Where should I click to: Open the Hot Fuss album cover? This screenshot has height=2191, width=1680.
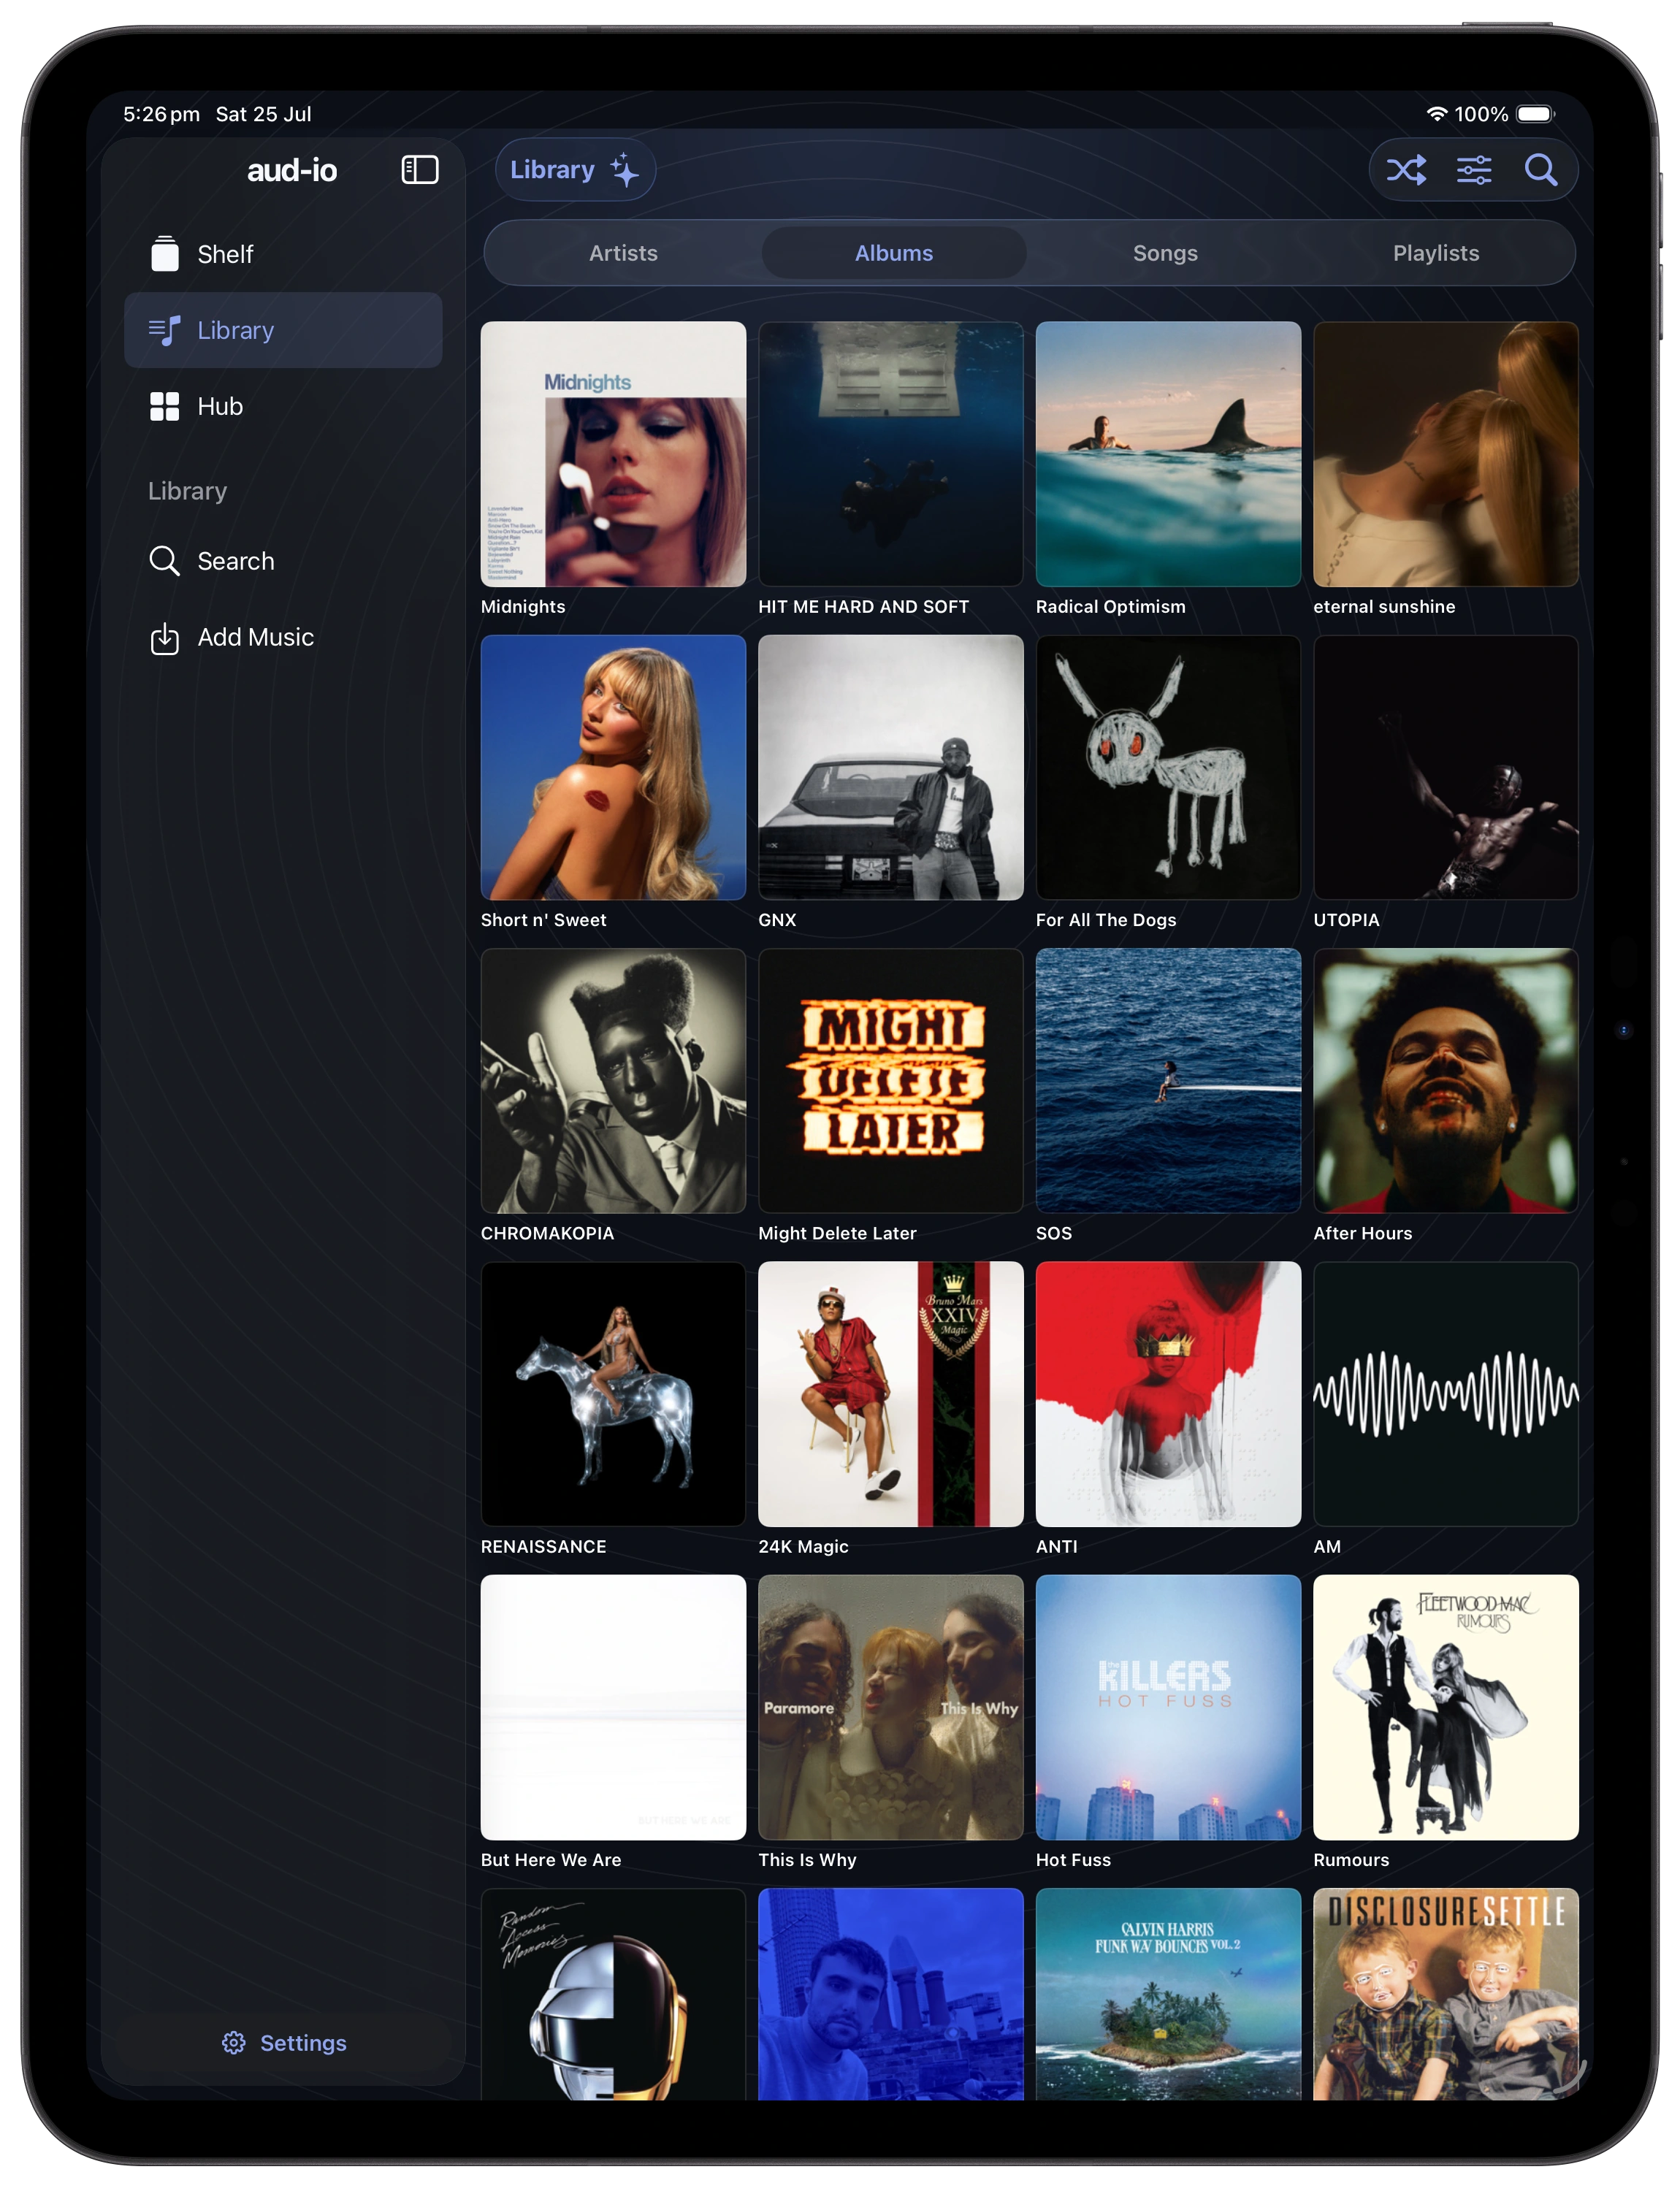point(1168,1707)
